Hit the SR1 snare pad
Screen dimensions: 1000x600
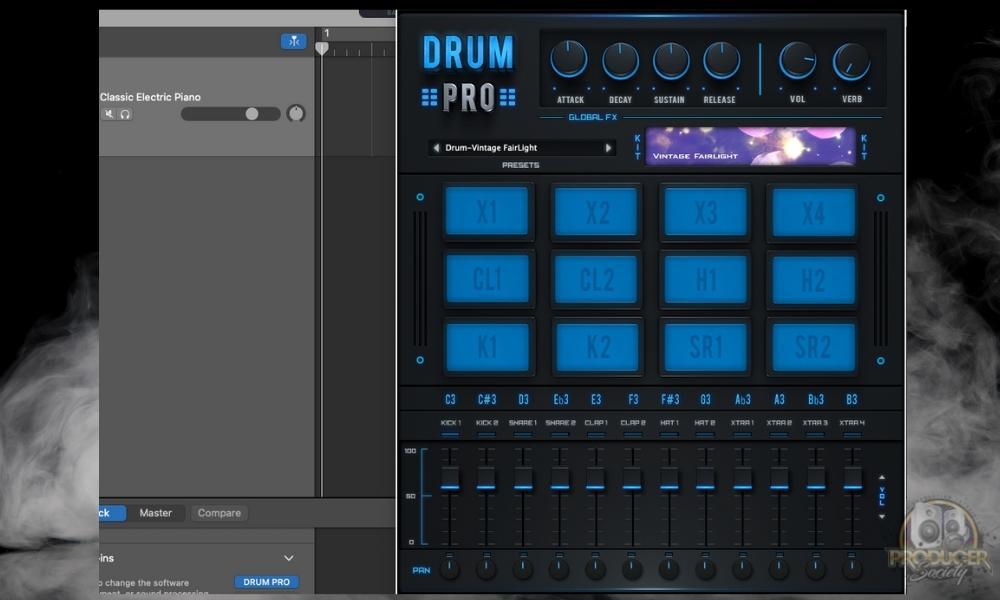tap(705, 347)
